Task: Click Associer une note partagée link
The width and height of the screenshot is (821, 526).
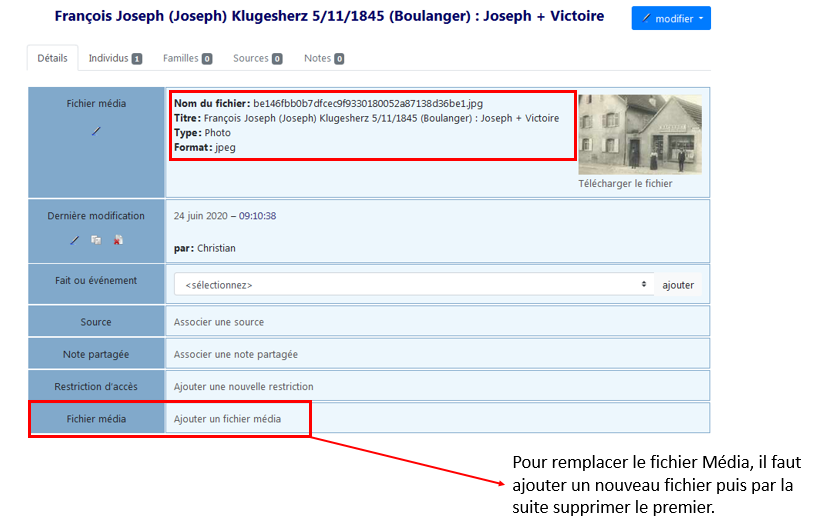Action: coord(235,354)
